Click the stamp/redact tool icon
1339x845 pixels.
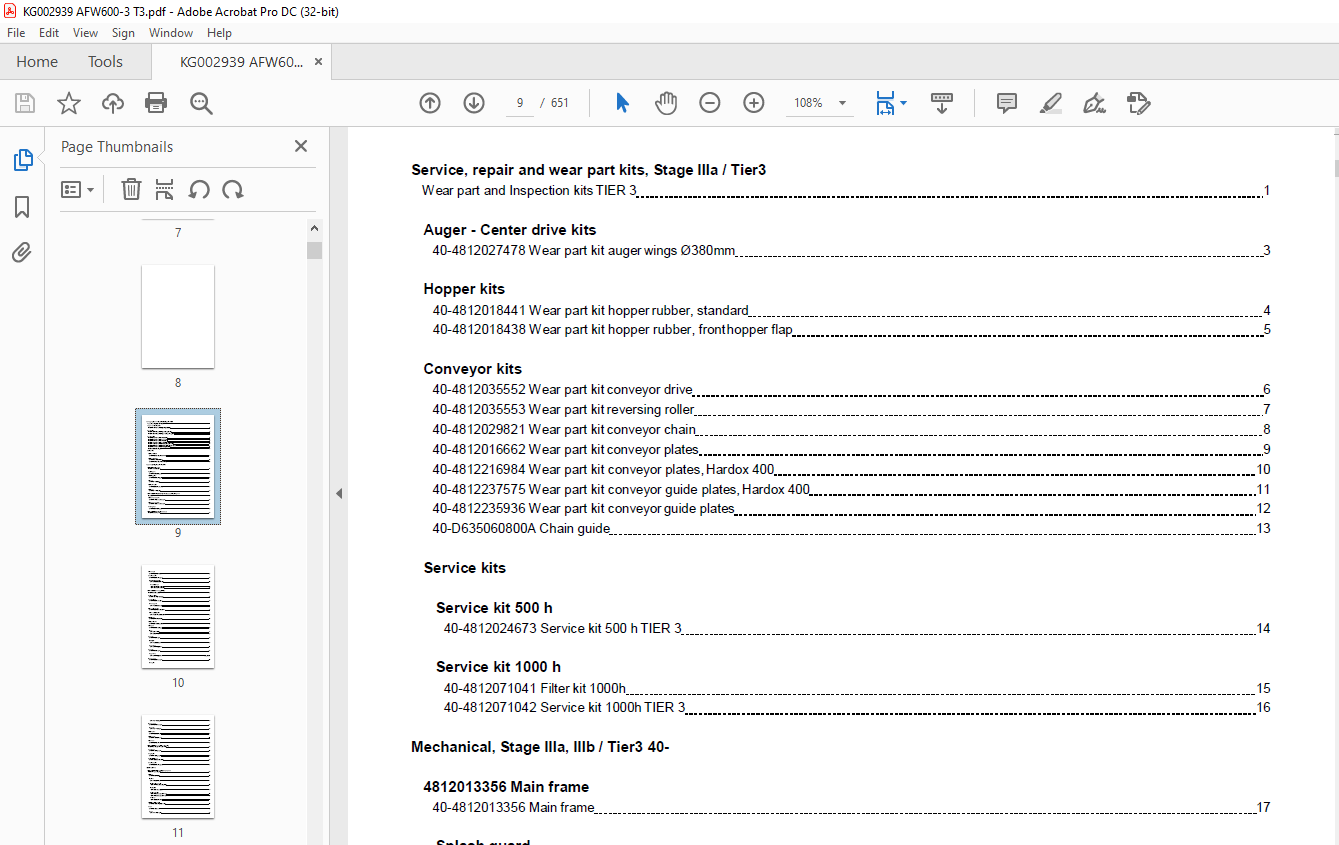click(x=1138, y=103)
